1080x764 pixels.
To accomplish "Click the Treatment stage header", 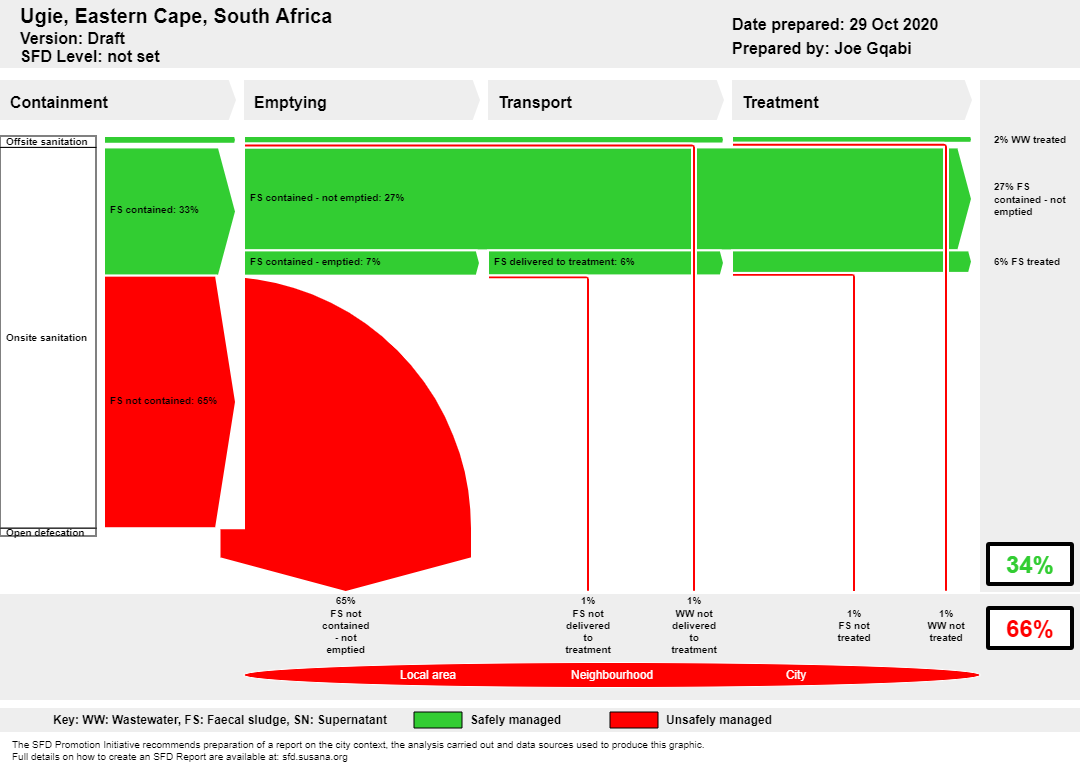I will [x=851, y=101].
